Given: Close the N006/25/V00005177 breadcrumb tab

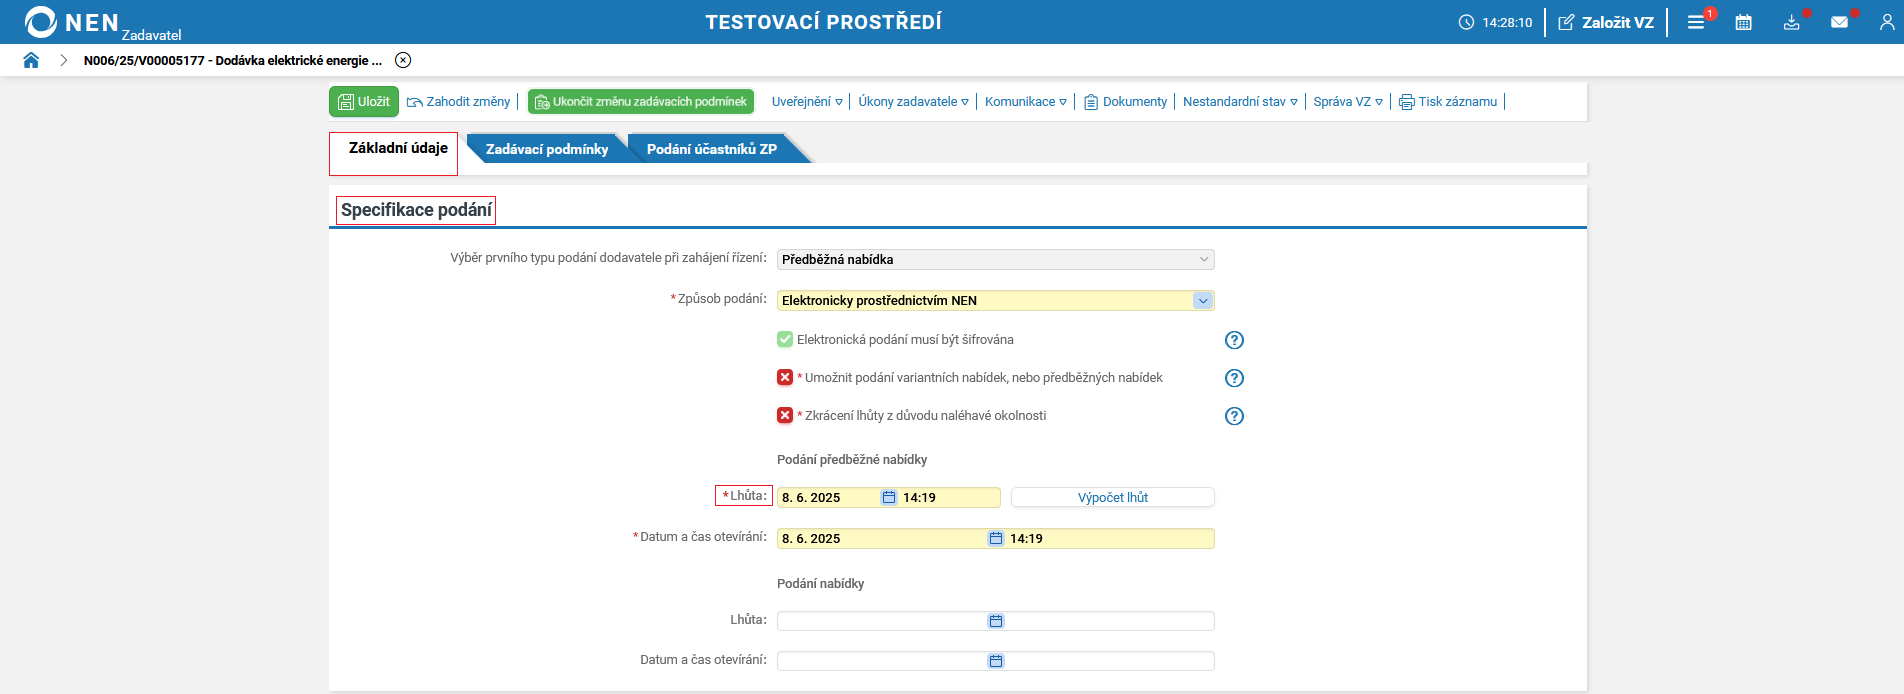Looking at the screenshot, I should [x=403, y=60].
